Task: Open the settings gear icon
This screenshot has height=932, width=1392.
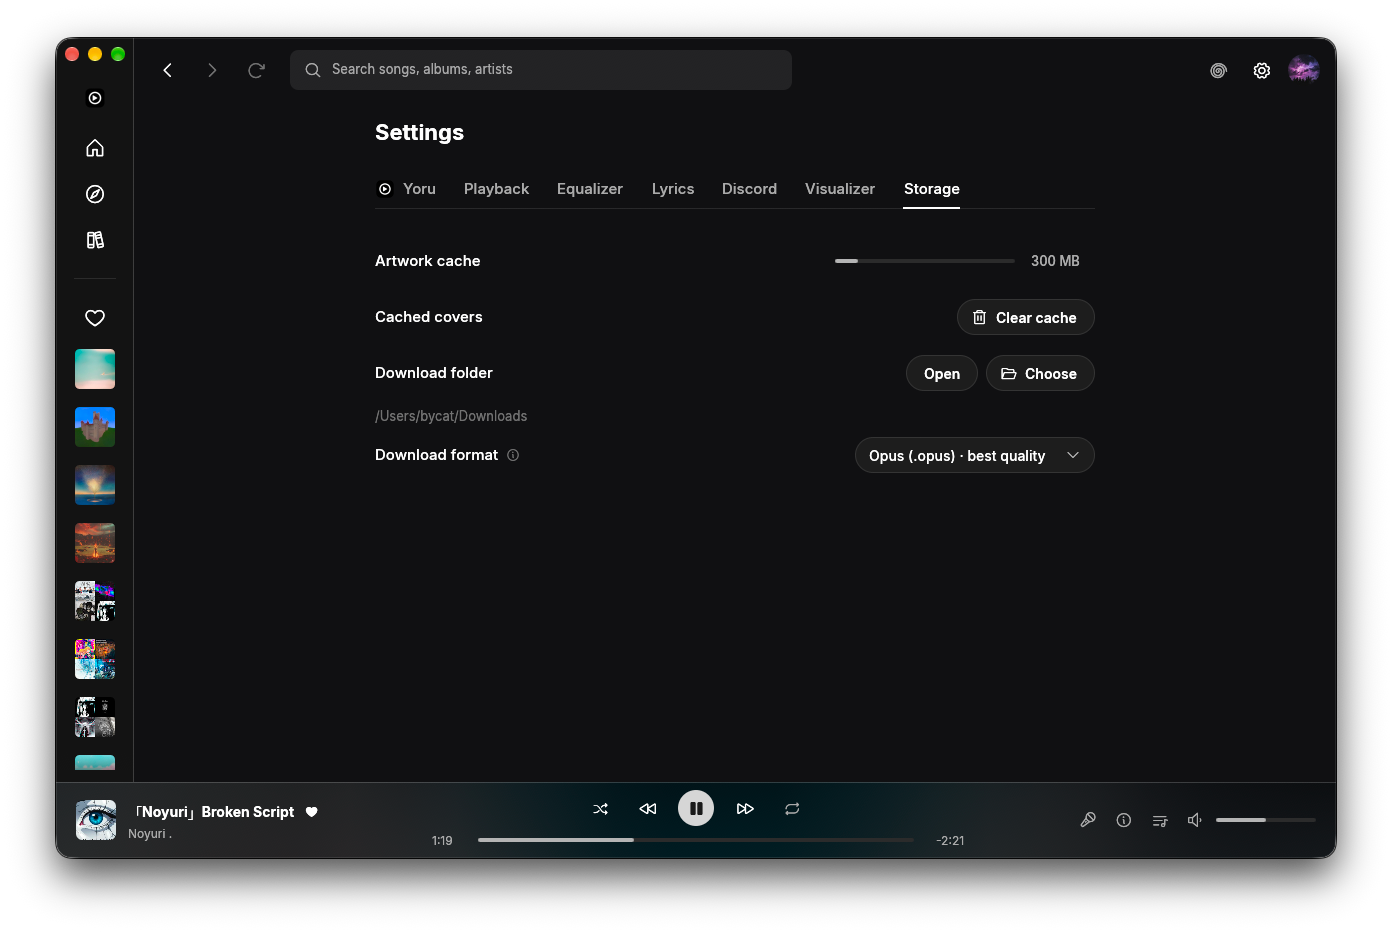Action: [x=1262, y=71]
